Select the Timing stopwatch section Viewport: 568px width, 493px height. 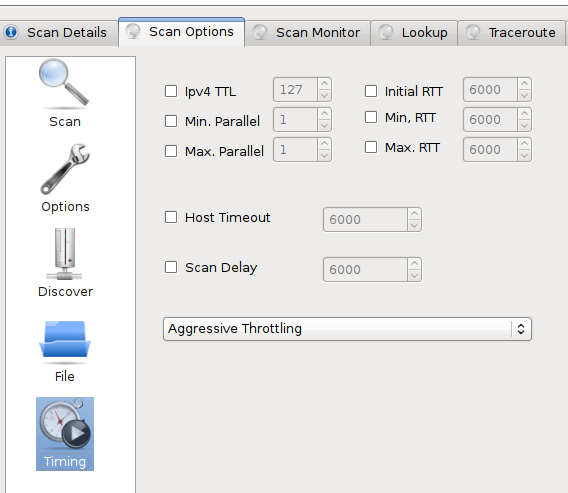tap(65, 434)
